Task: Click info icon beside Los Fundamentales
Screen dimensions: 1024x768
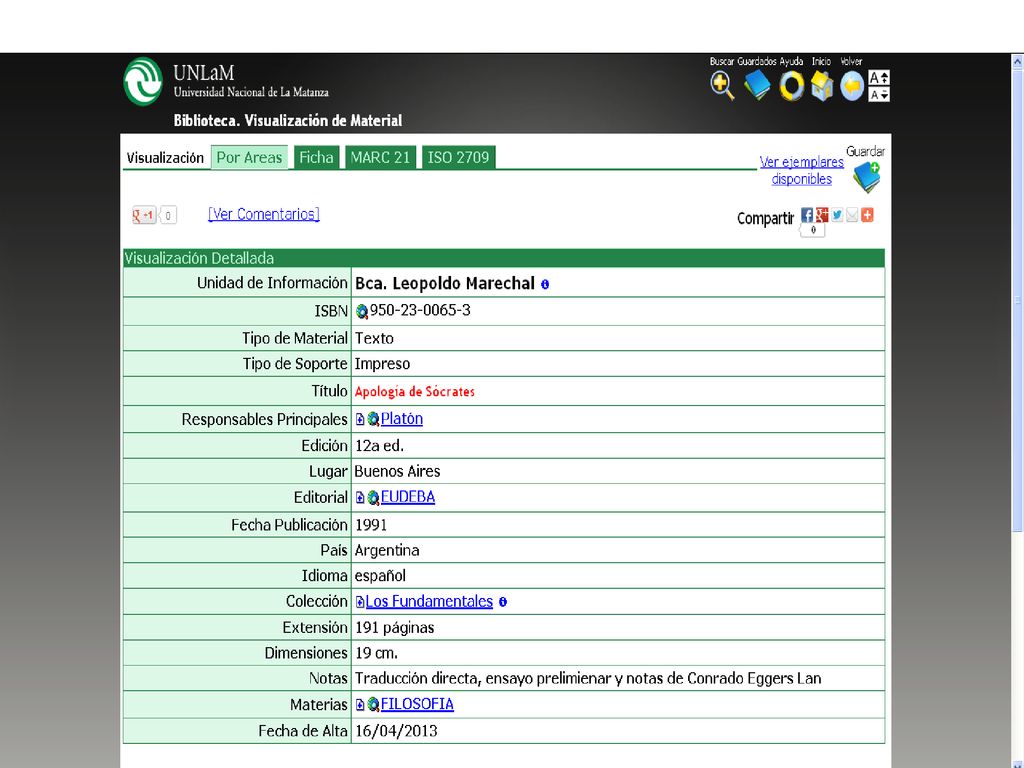Action: 503,602
